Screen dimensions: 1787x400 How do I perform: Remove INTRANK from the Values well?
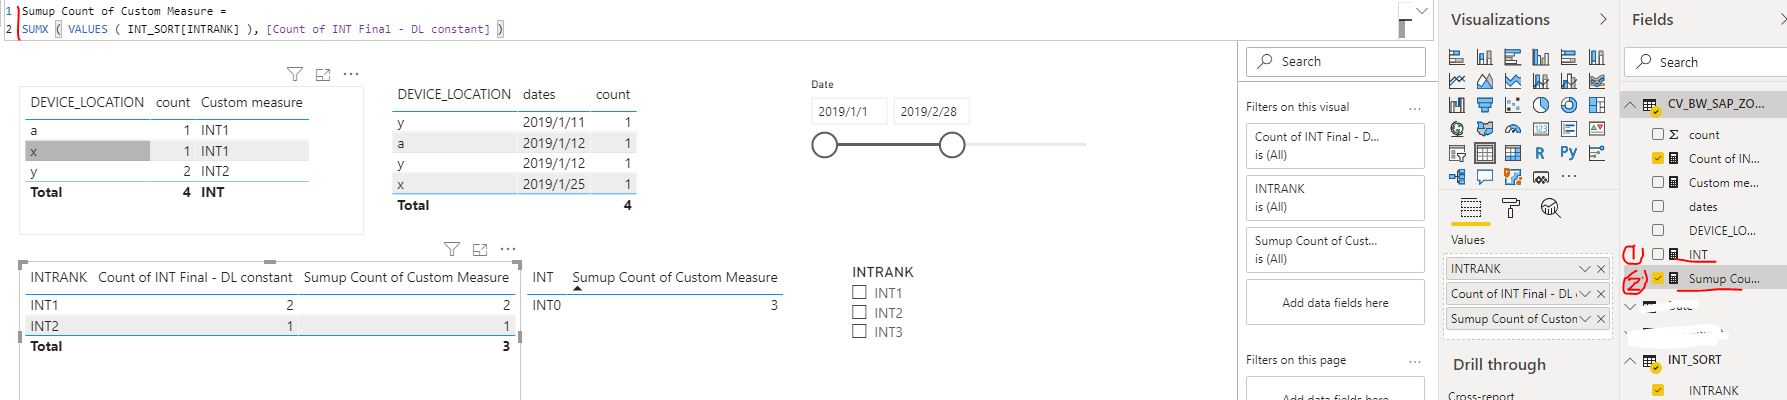pos(1600,269)
